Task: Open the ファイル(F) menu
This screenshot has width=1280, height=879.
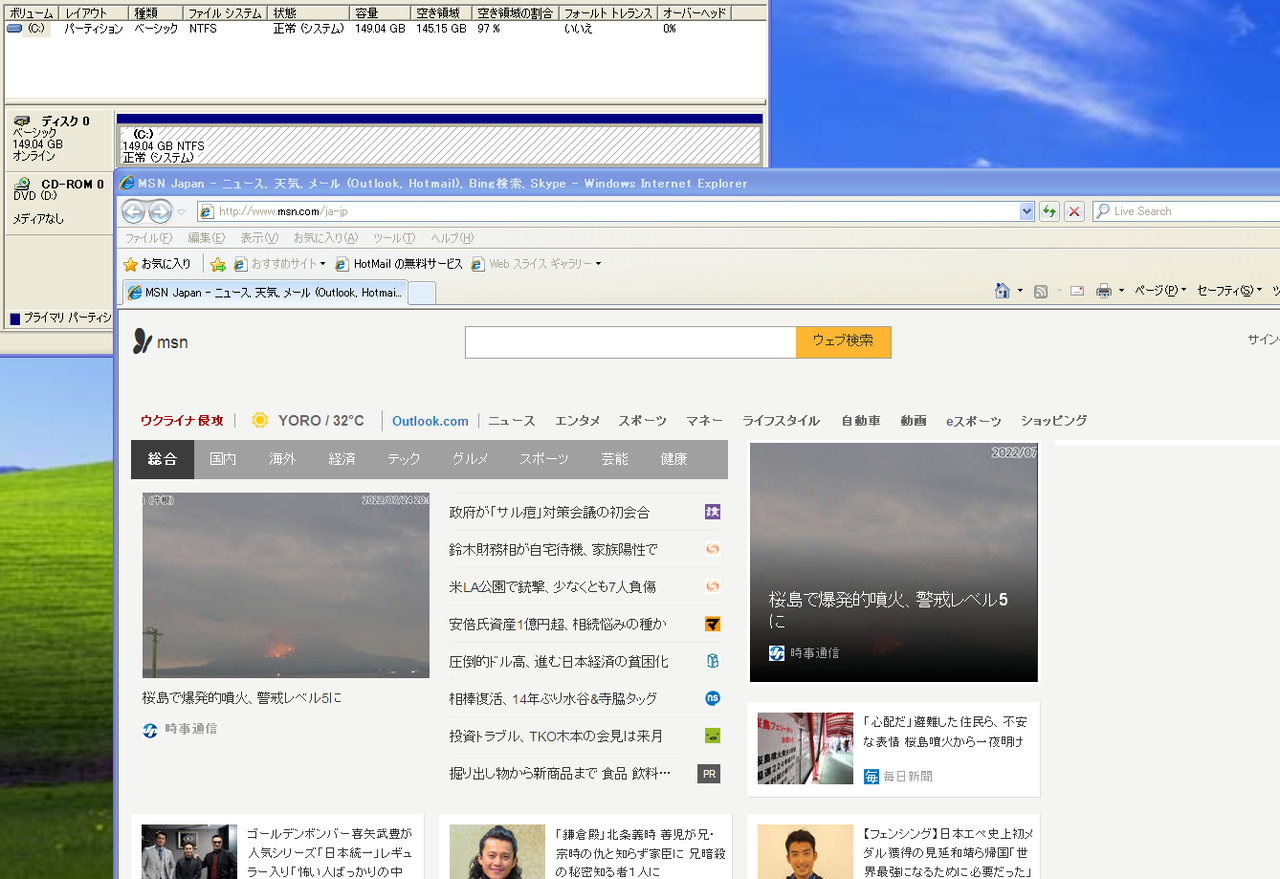Action: (x=148, y=238)
